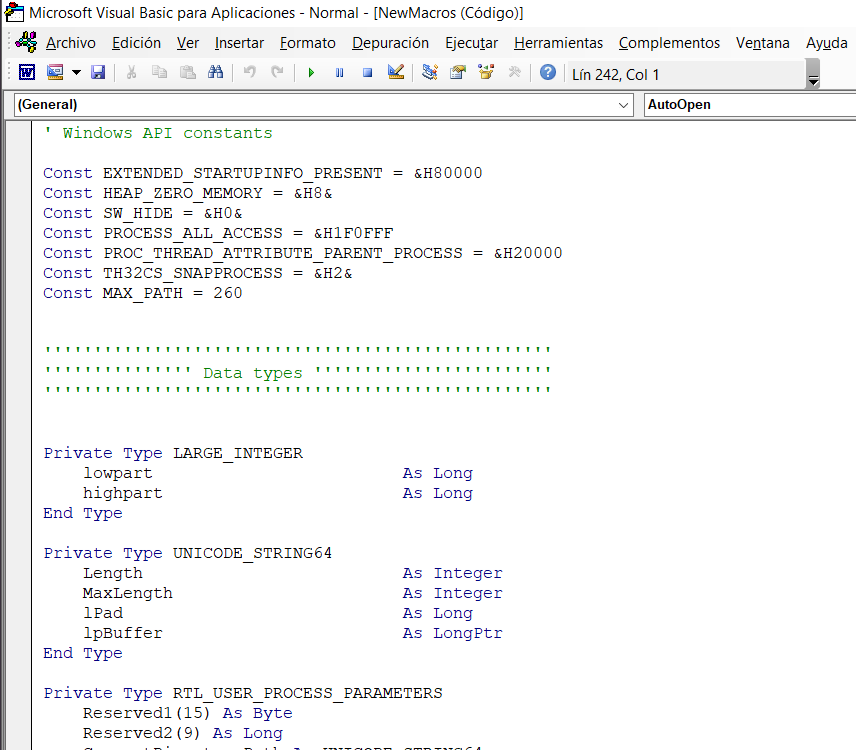
Task: Click the Find binoculars icon
Action: click(215, 73)
